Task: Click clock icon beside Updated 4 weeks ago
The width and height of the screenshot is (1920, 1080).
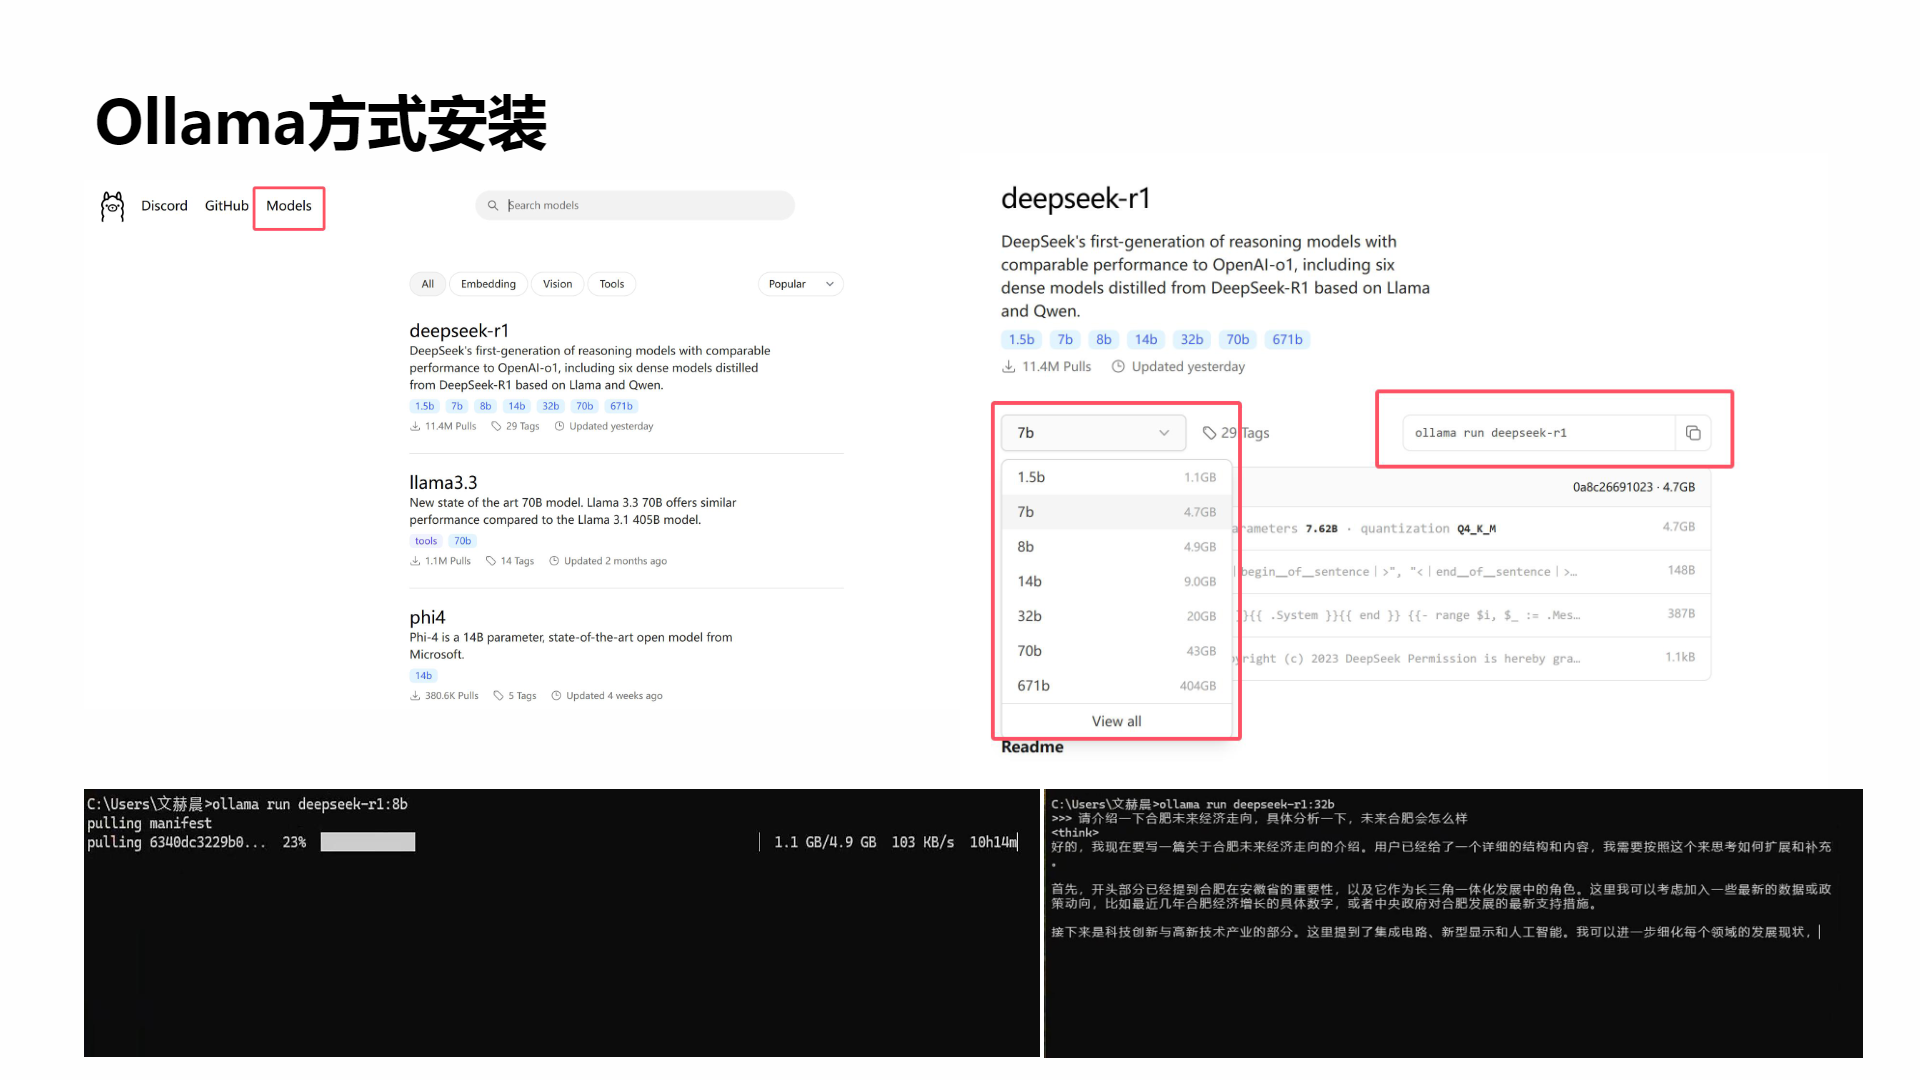Action: pyautogui.click(x=556, y=696)
